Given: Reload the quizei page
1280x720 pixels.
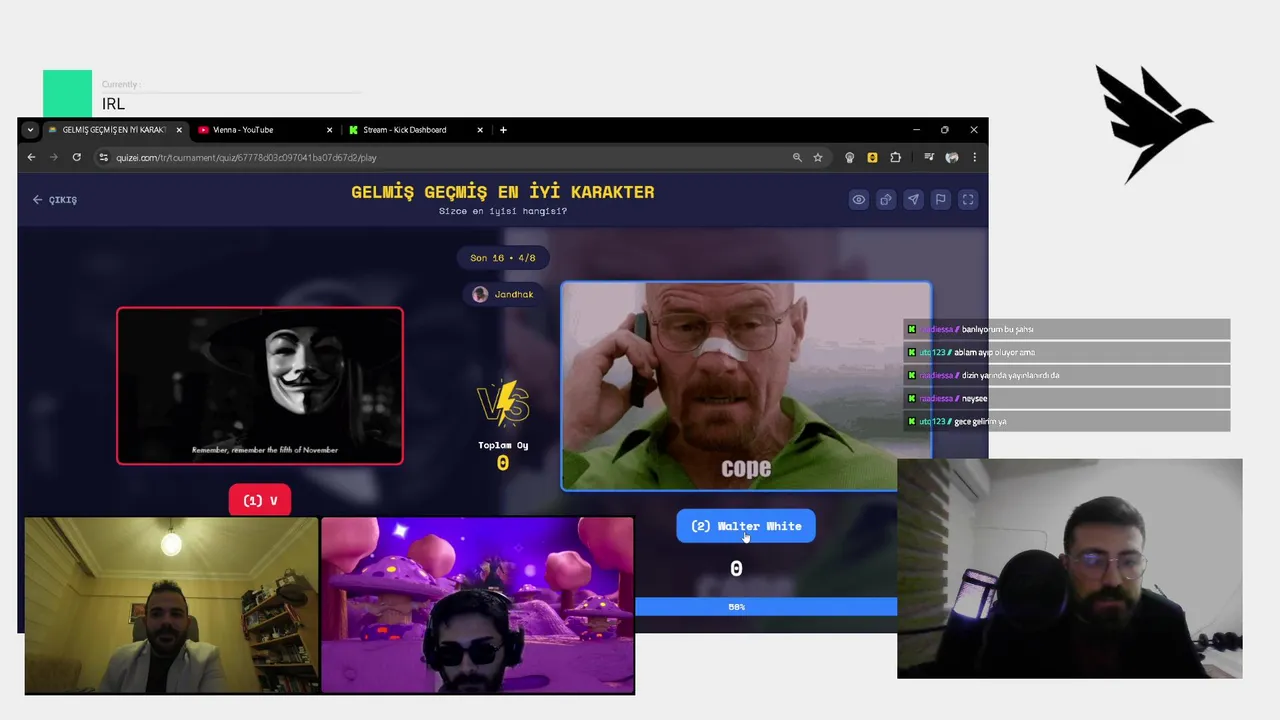Looking at the screenshot, I should [x=76, y=157].
